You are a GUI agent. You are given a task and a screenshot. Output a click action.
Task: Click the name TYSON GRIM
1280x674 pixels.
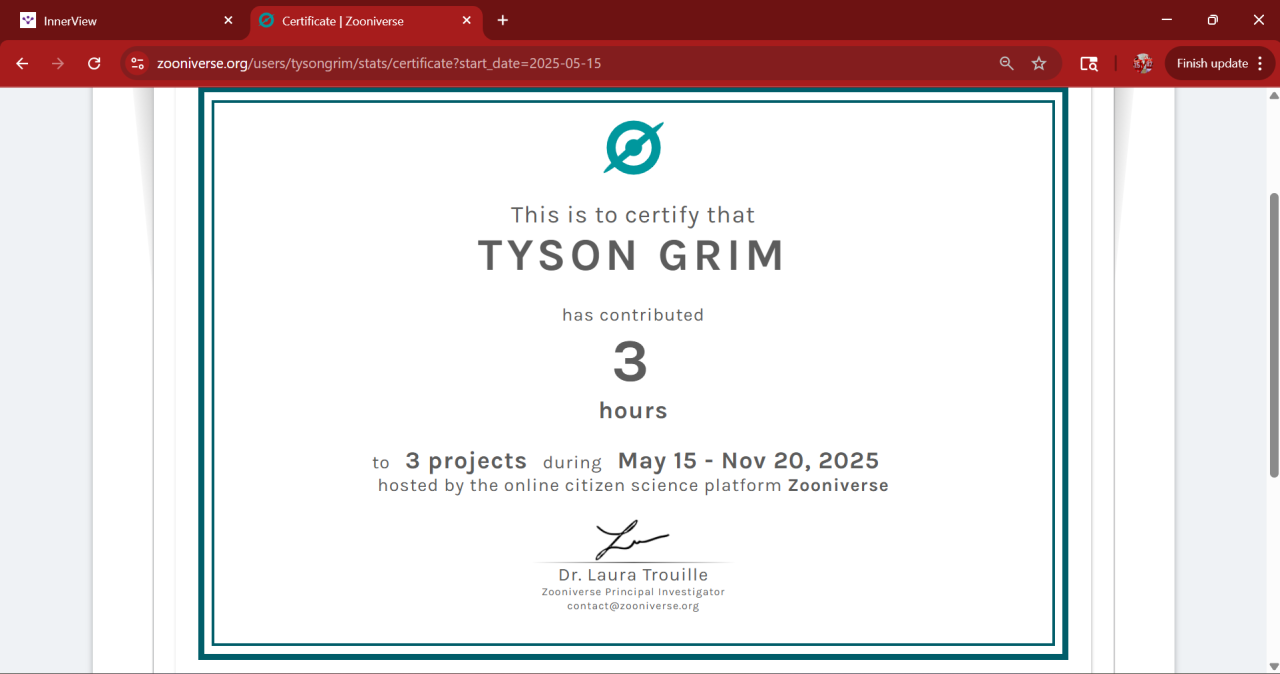[632, 256]
